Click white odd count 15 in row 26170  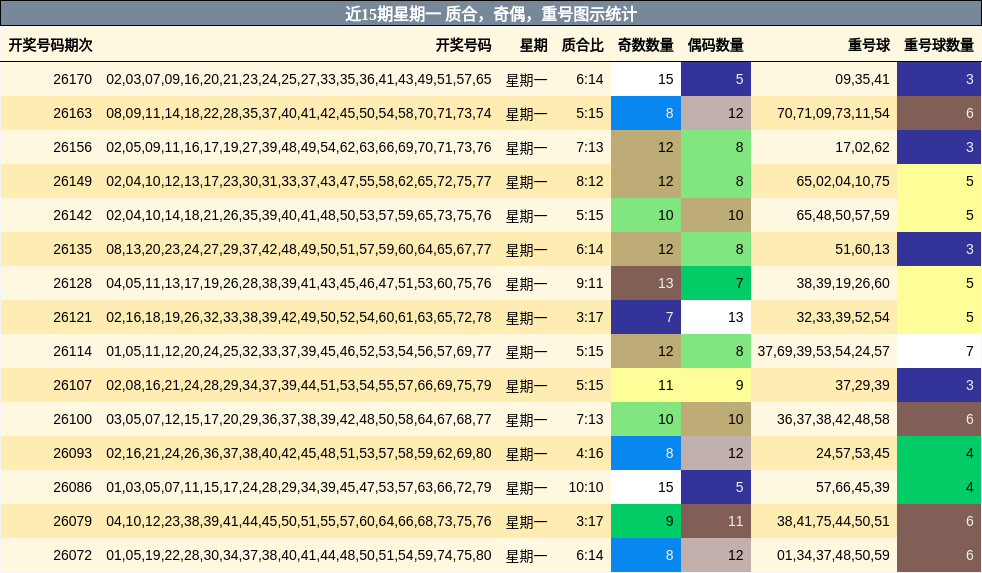tap(646, 80)
